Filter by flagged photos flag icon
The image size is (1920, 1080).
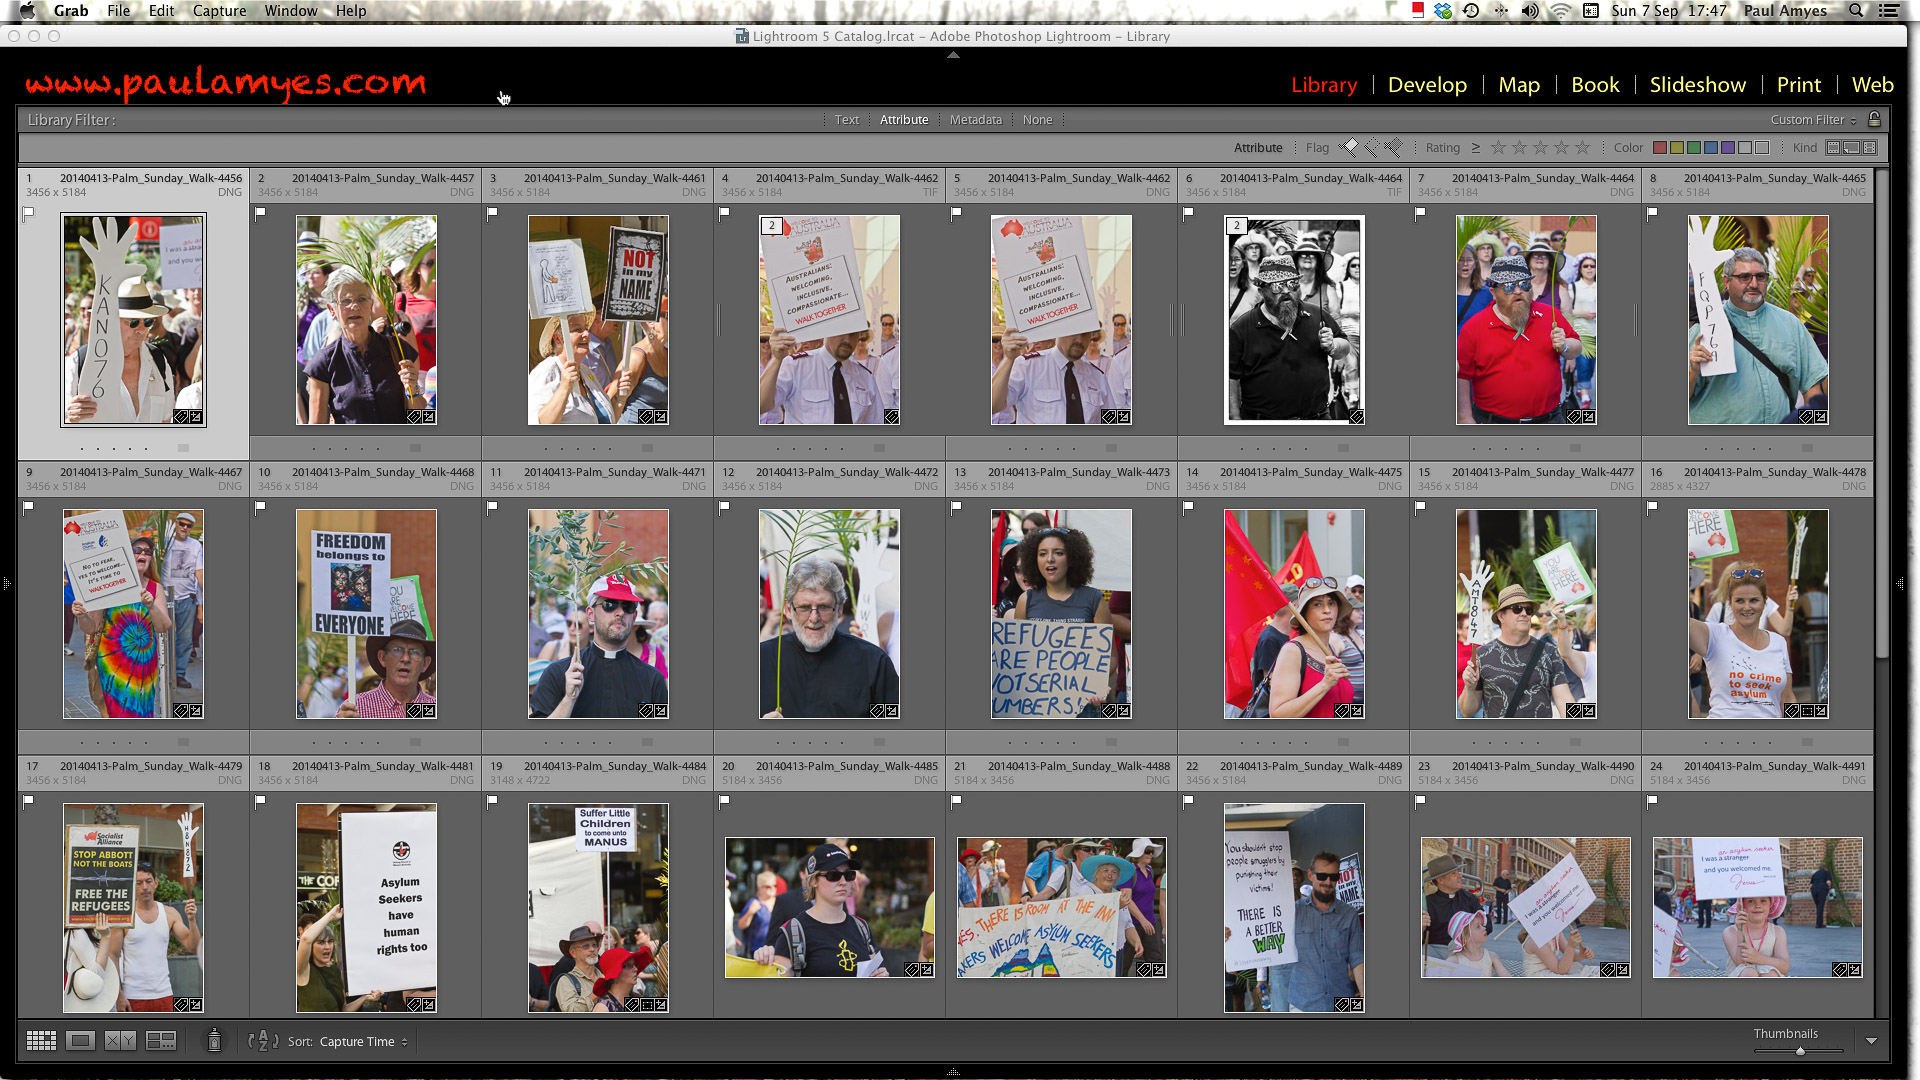click(x=1349, y=147)
